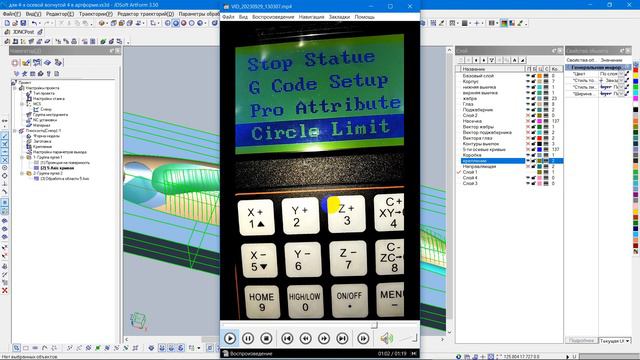Click the first round icon in navigator toolbar
The image size is (640, 360).
[x=15, y=62]
